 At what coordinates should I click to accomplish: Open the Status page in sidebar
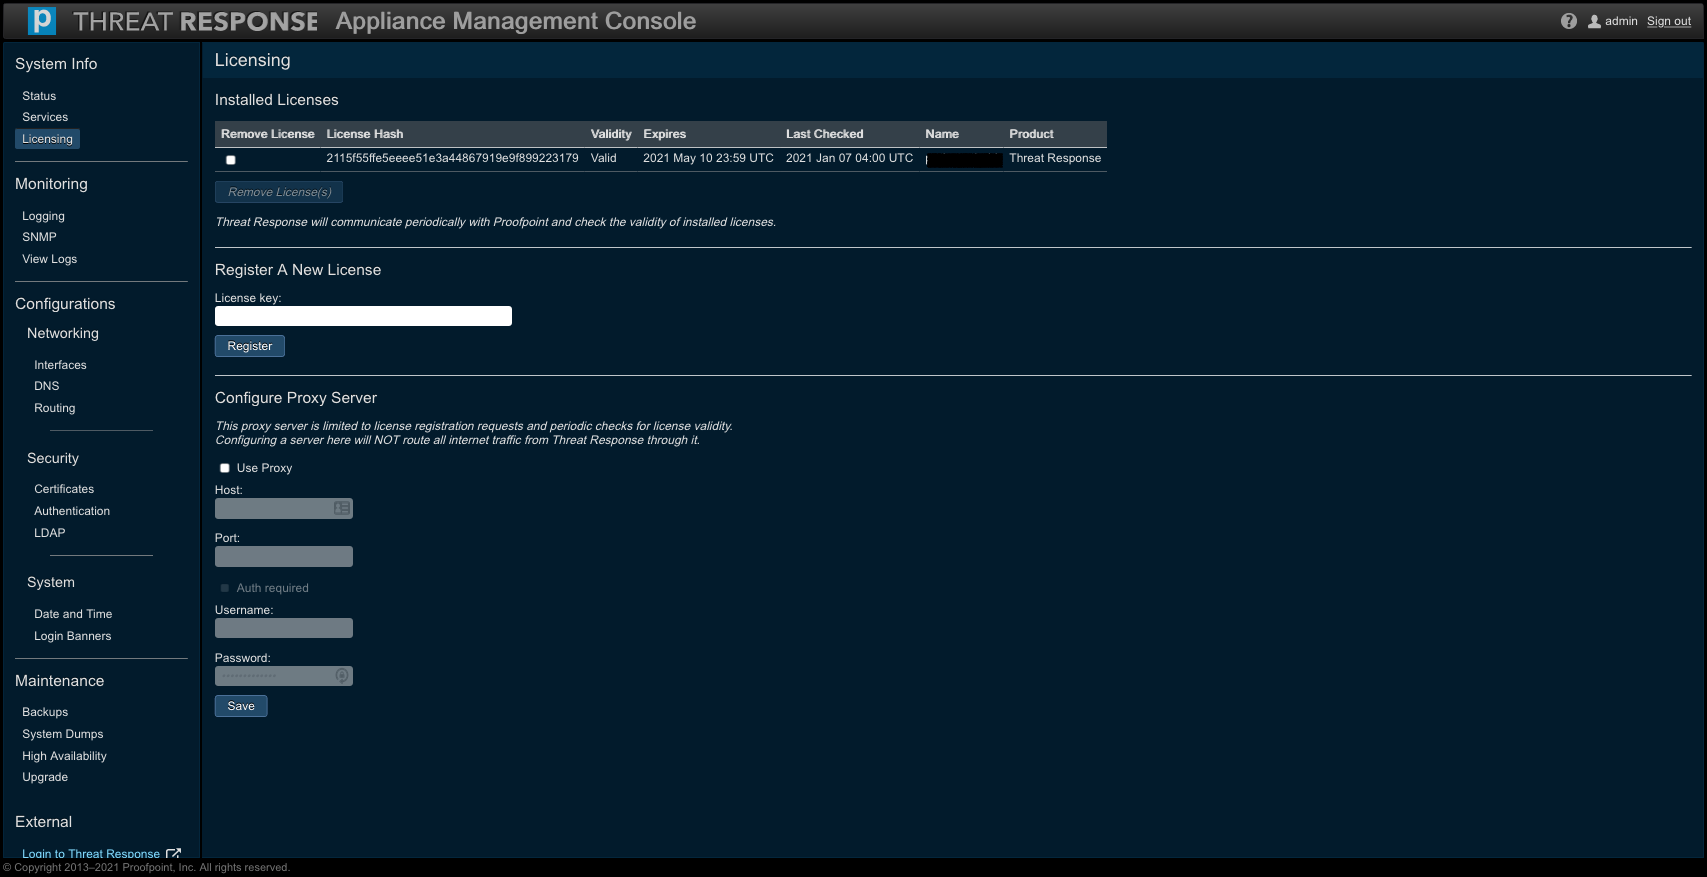click(x=39, y=96)
